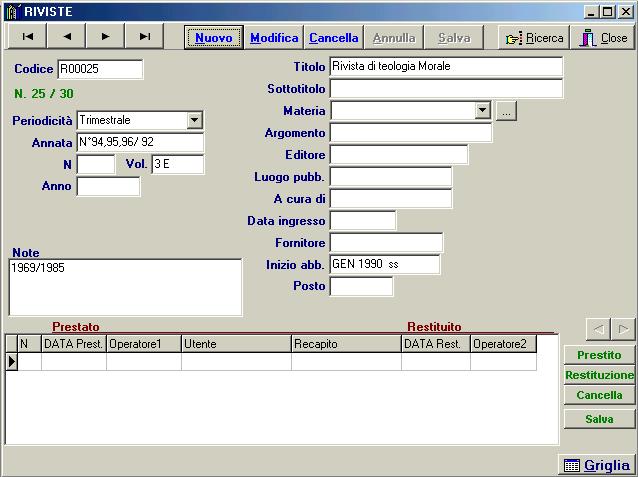Open Ricerca search with pointing-hand icon
The height and width of the screenshot is (477, 638).
[534, 38]
